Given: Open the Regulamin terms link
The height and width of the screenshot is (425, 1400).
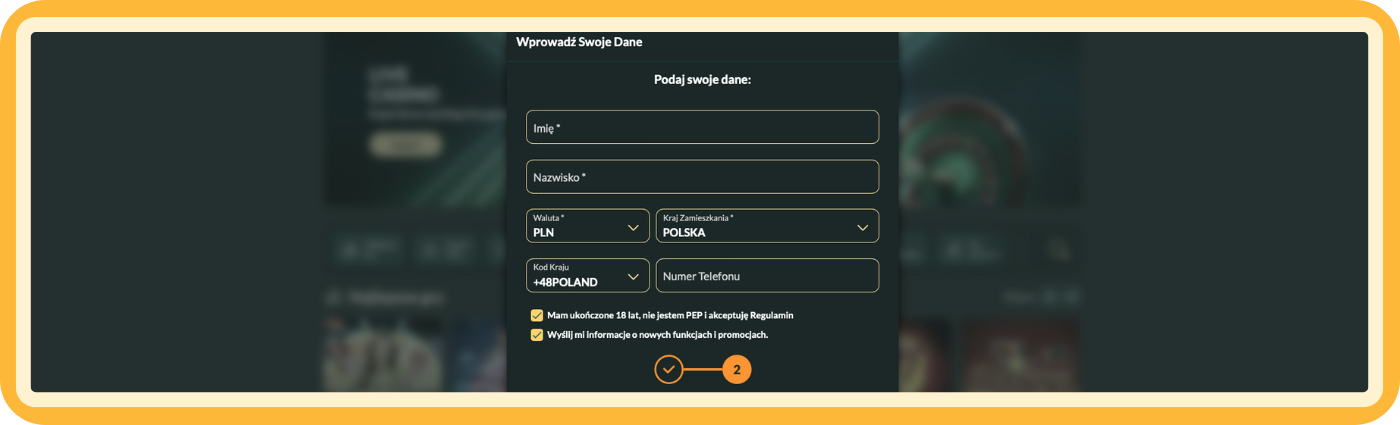Looking at the screenshot, I should click(x=768, y=315).
